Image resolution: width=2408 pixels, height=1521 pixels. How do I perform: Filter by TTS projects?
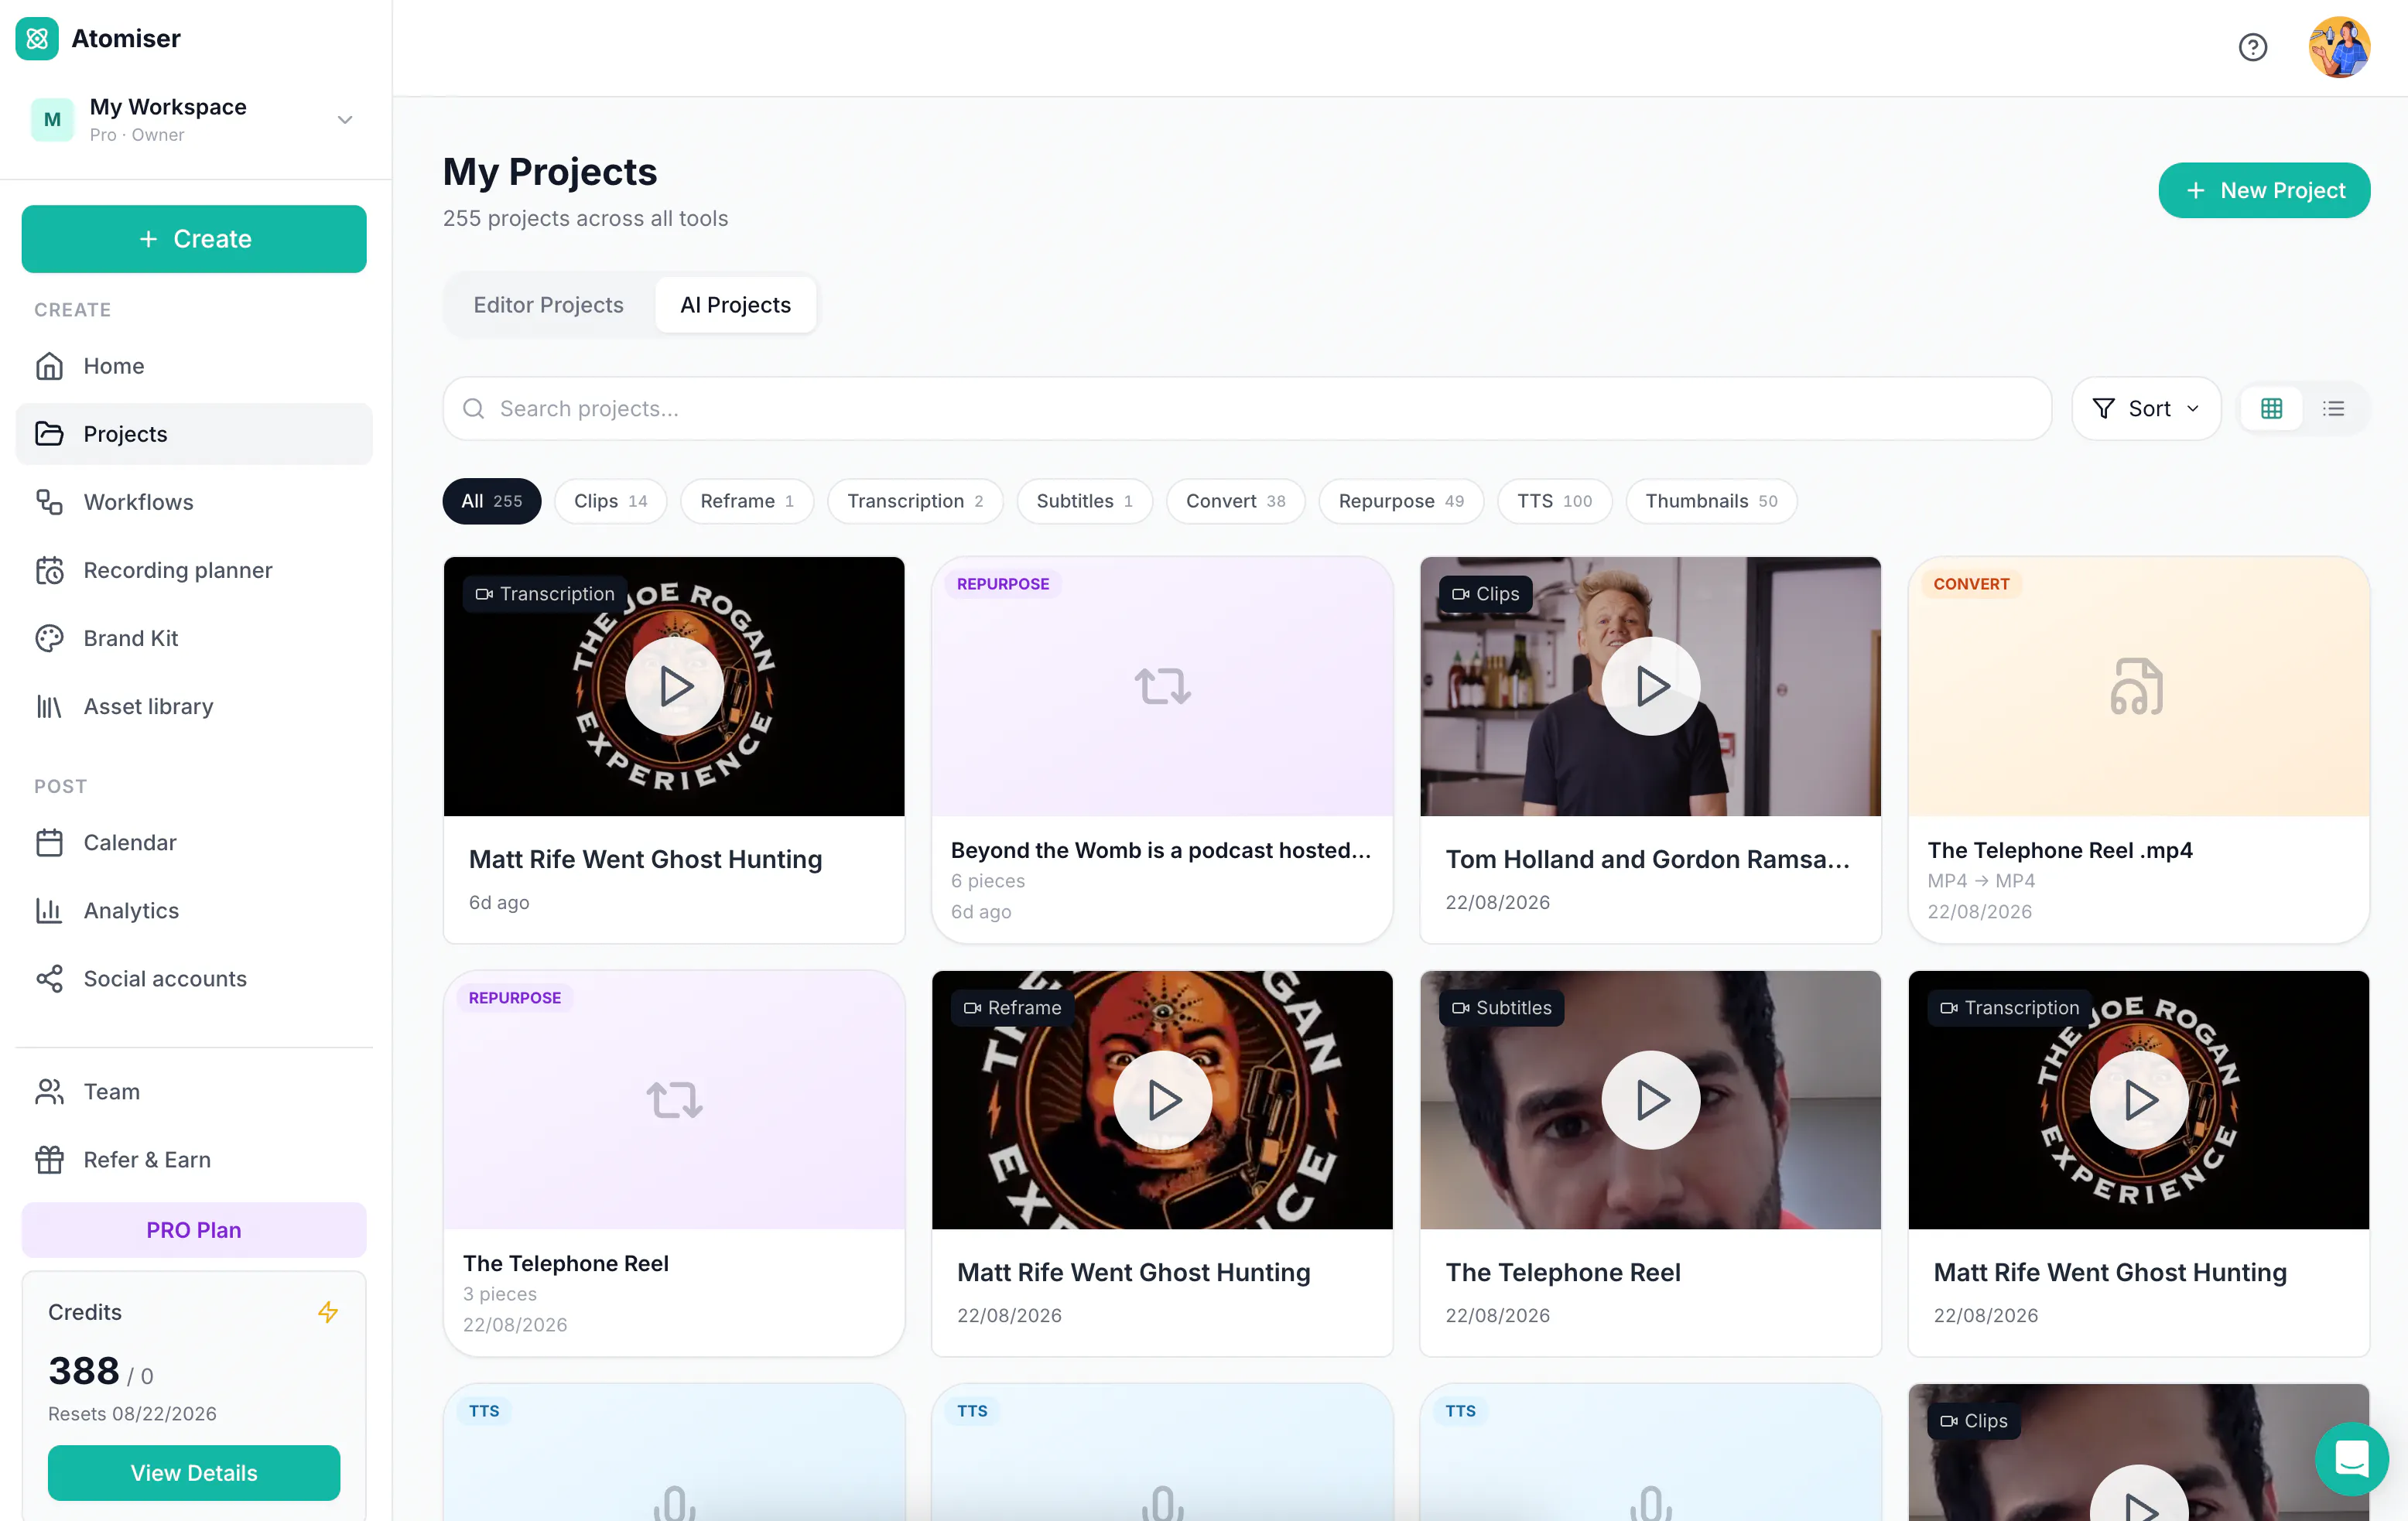1554,501
